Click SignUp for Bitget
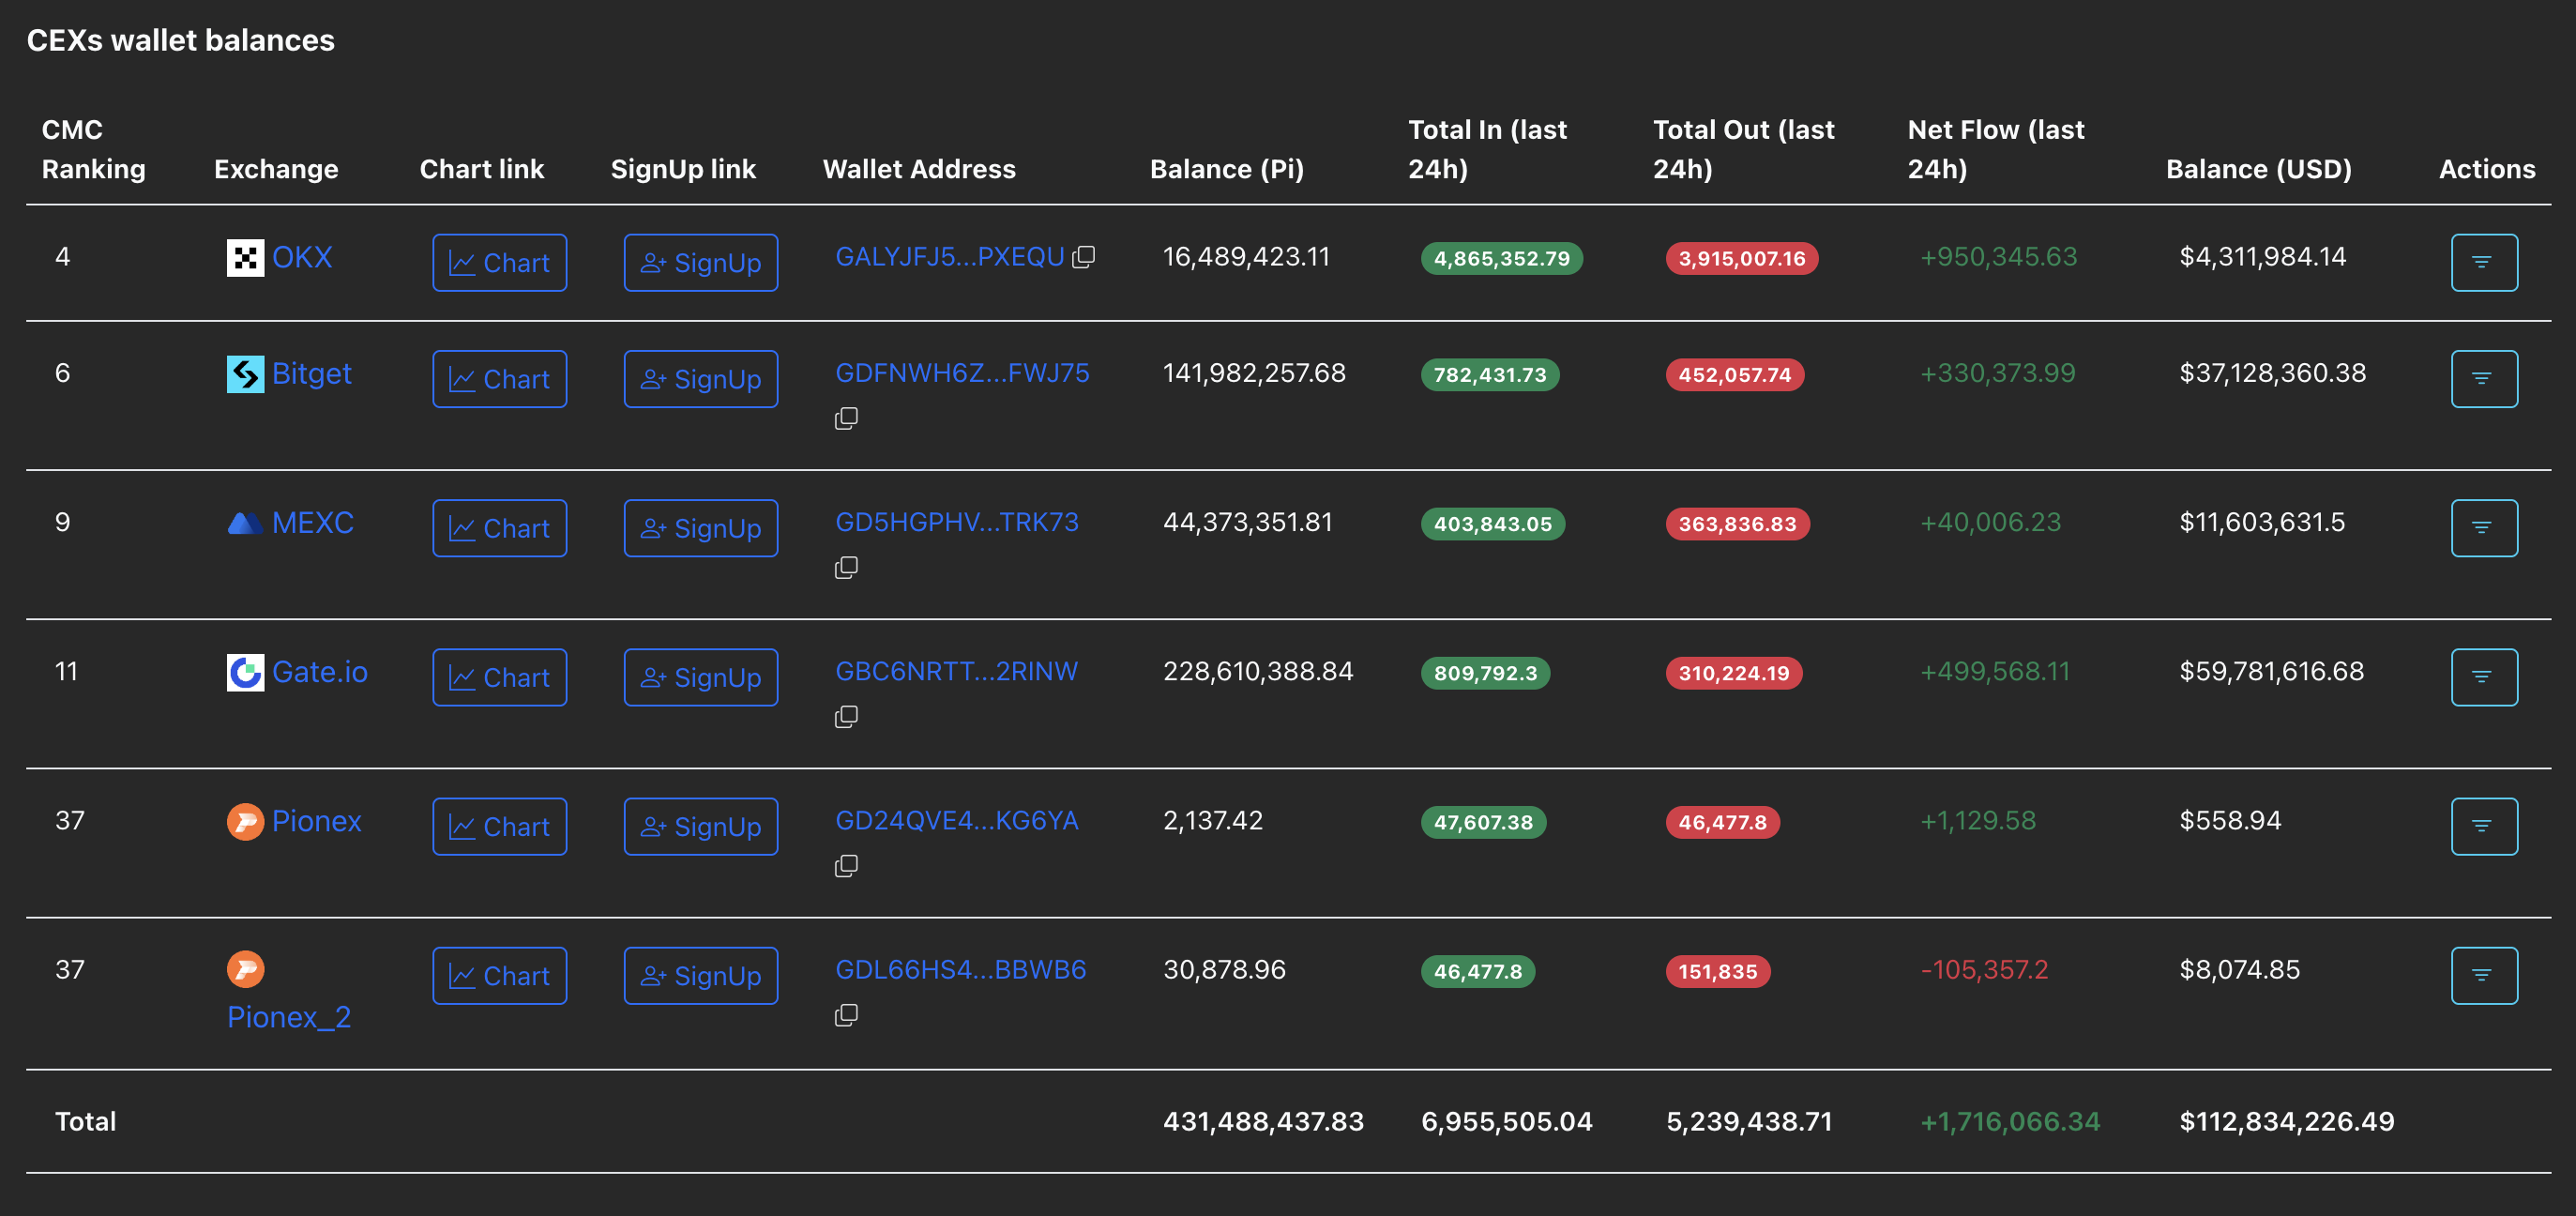 click(700, 378)
